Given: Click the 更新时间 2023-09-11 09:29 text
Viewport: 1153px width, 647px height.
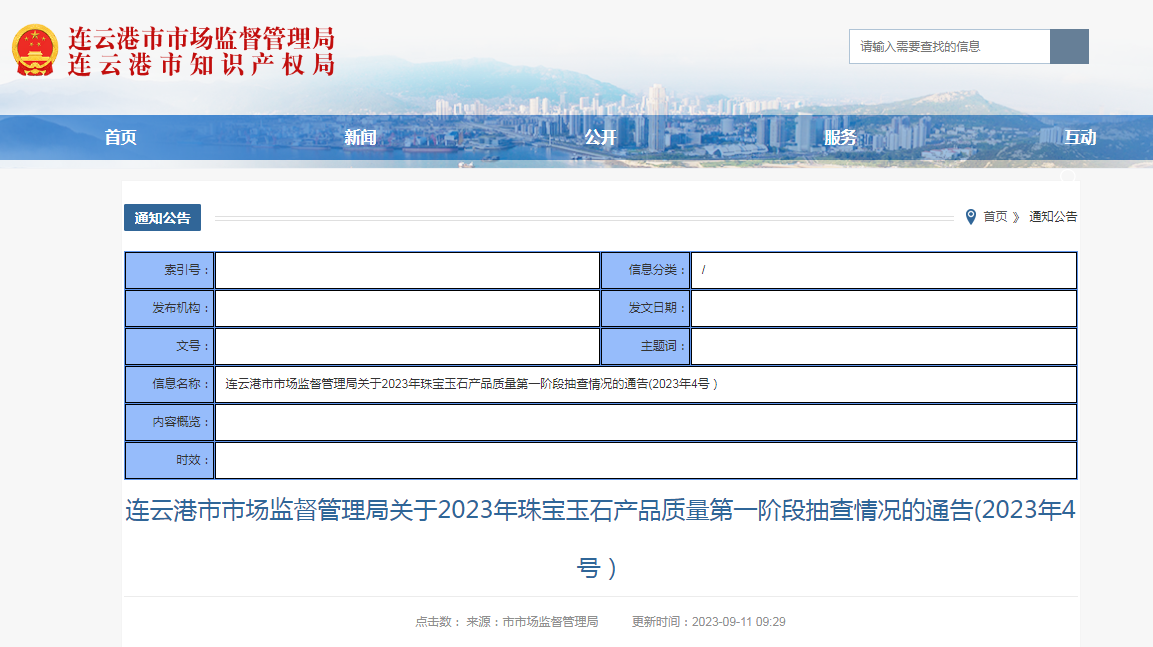Looking at the screenshot, I should tap(709, 622).
